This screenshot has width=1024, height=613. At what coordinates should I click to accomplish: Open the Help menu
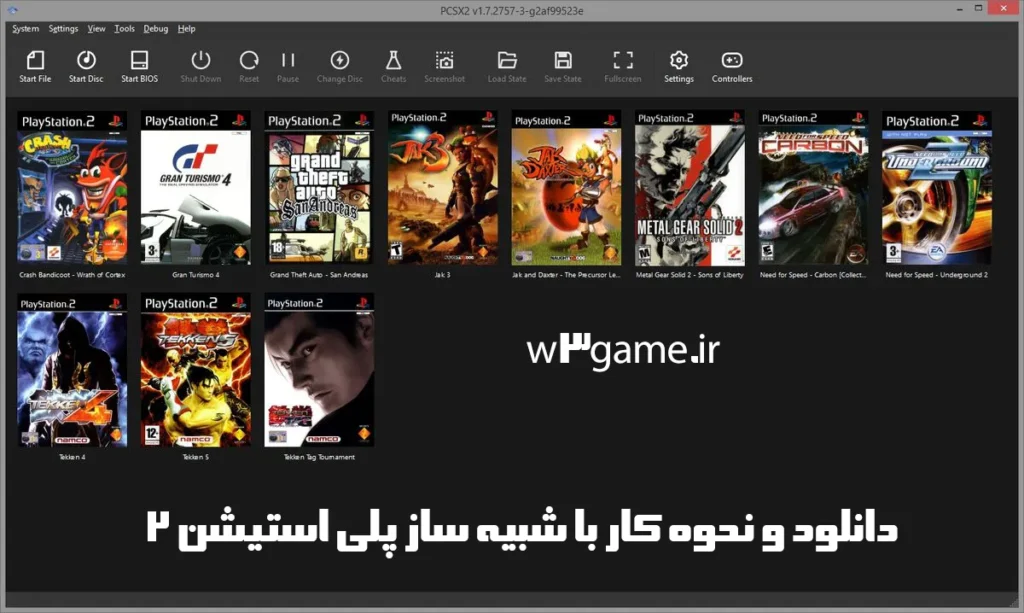186,29
